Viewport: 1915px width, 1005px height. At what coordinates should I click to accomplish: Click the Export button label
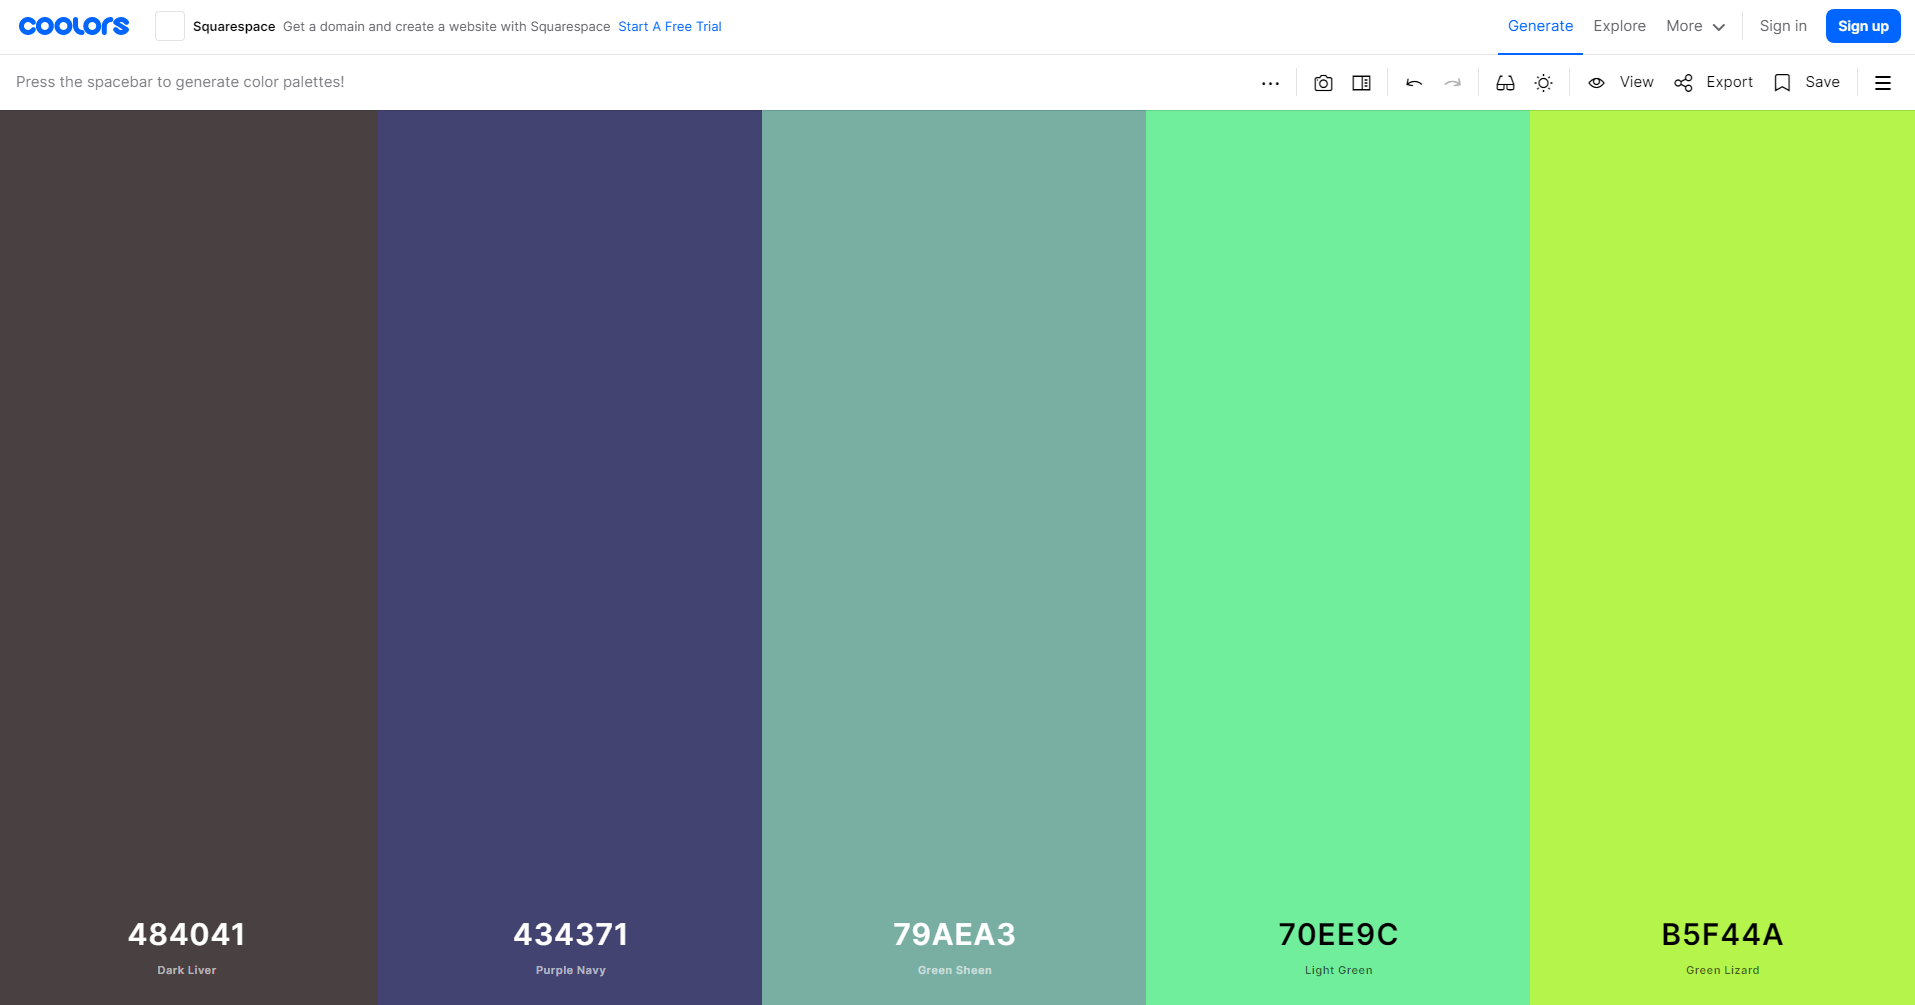(x=1729, y=82)
